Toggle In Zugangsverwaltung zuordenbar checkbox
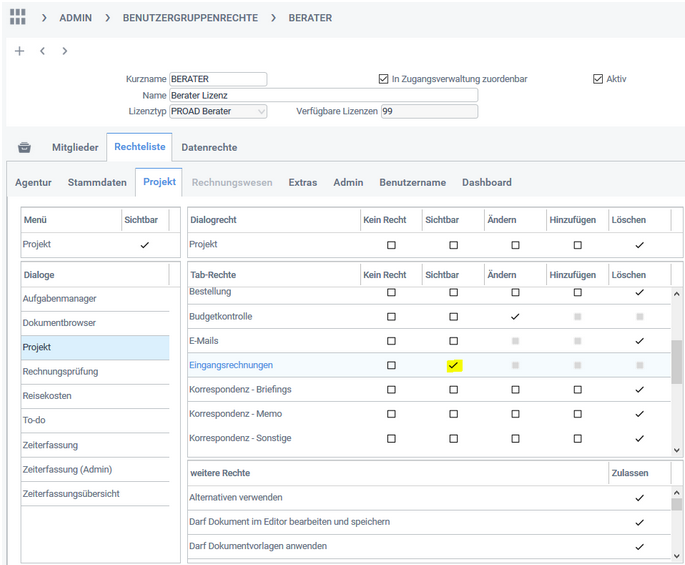This screenshot has width=685, height=565. pos(384,79)
